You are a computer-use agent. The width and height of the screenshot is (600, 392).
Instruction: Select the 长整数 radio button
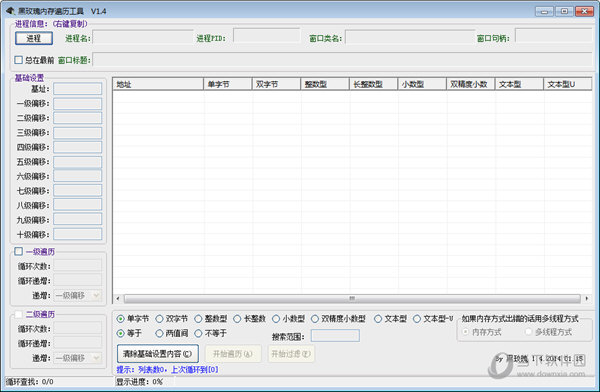[237, 318]
